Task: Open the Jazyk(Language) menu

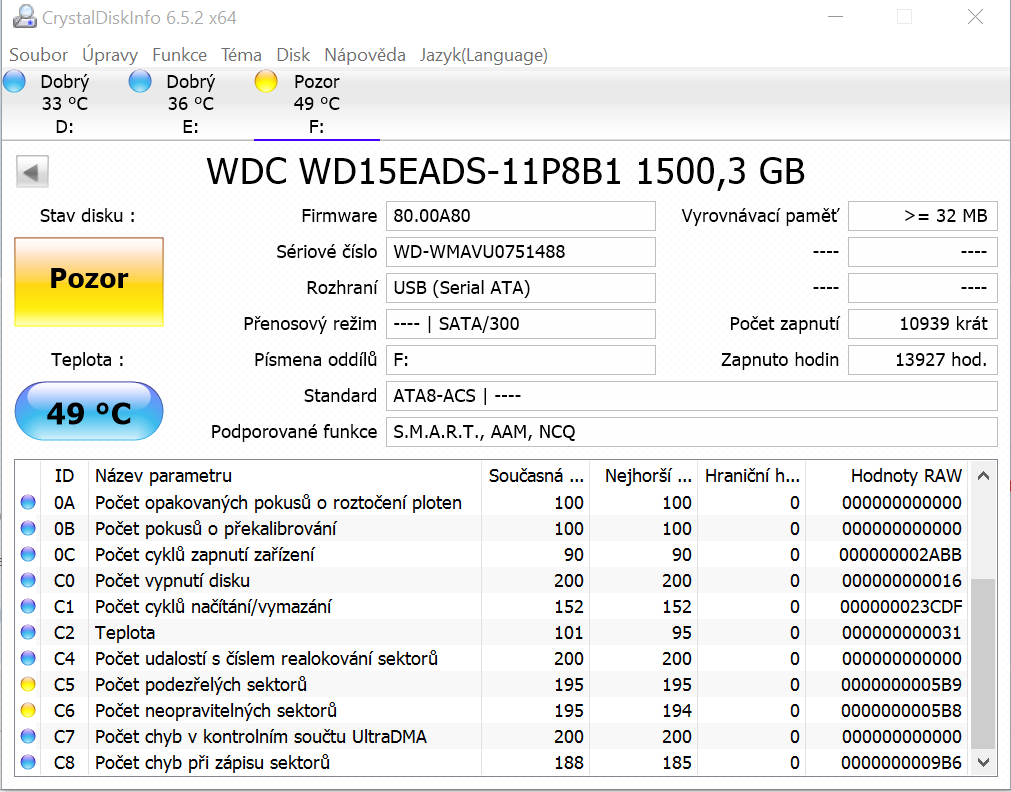Action: (x=484, y=55)
